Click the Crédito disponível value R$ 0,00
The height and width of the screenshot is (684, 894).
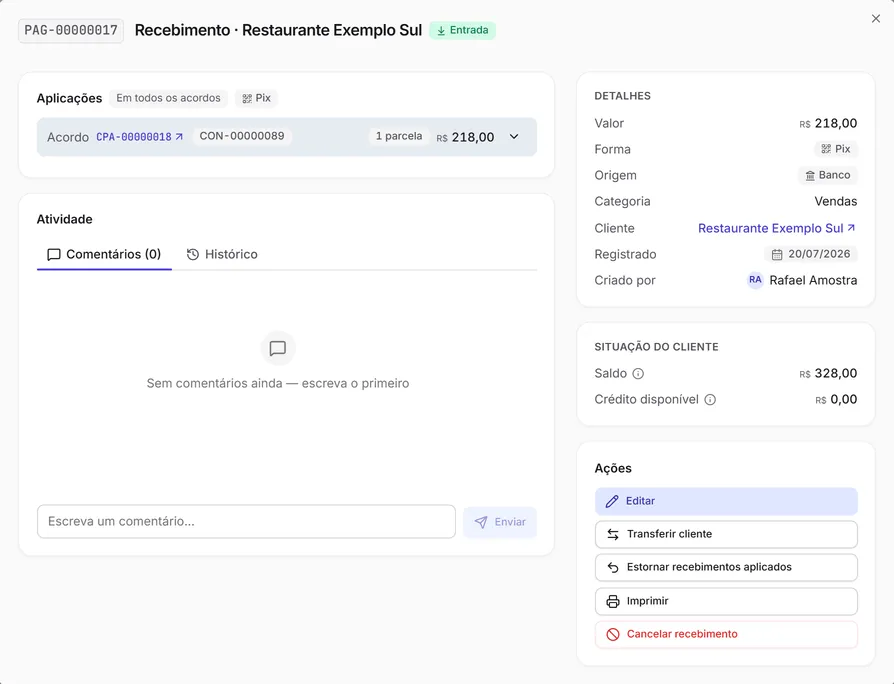(x=836, y=400)
